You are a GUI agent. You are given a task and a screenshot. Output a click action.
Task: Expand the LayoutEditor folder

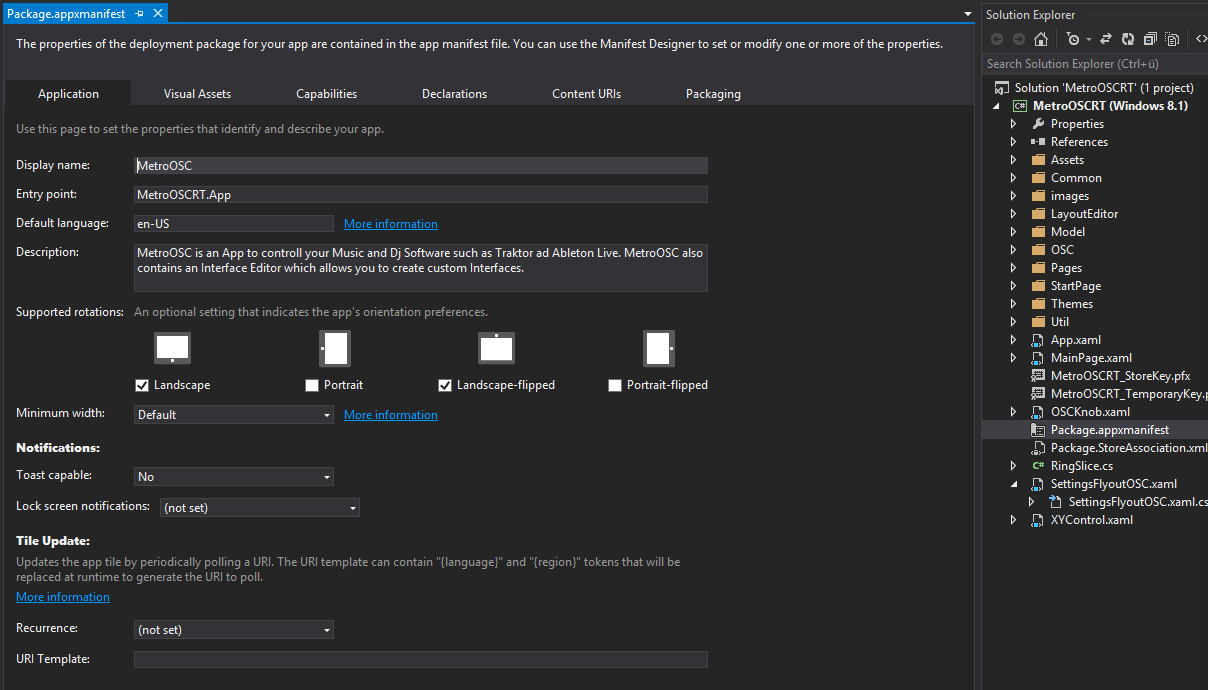pos(1013,214)
